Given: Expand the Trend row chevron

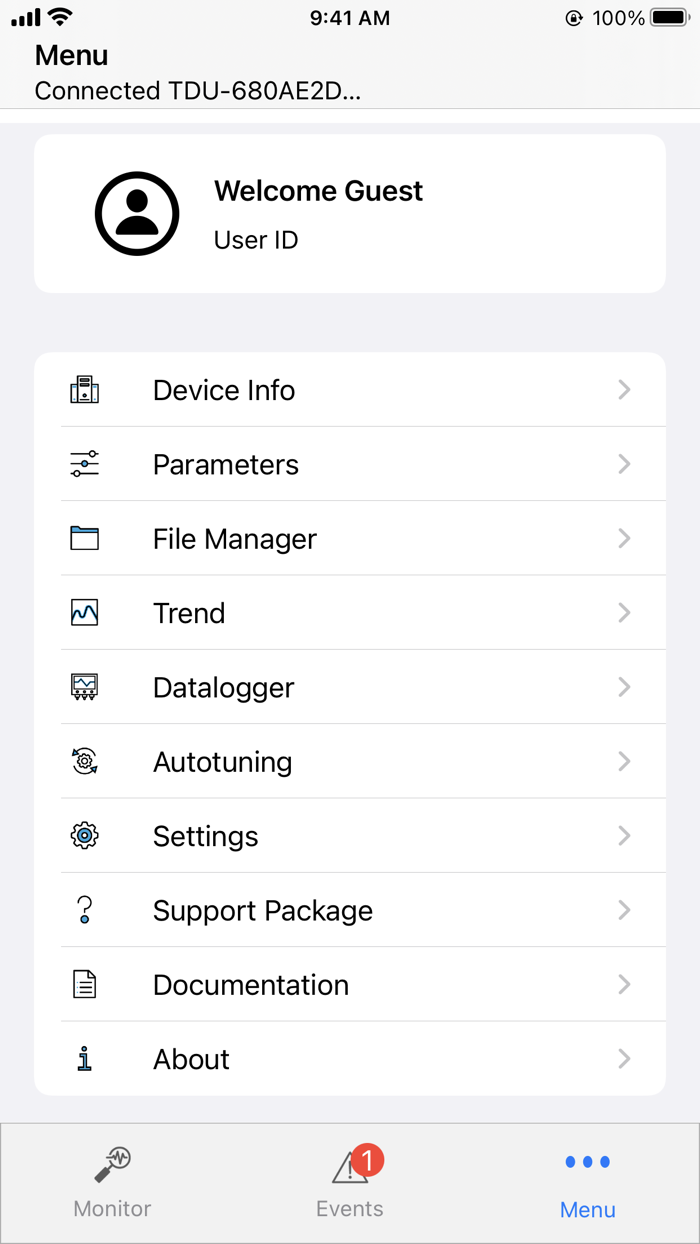Looking at the screenshot, I should 624,612.
